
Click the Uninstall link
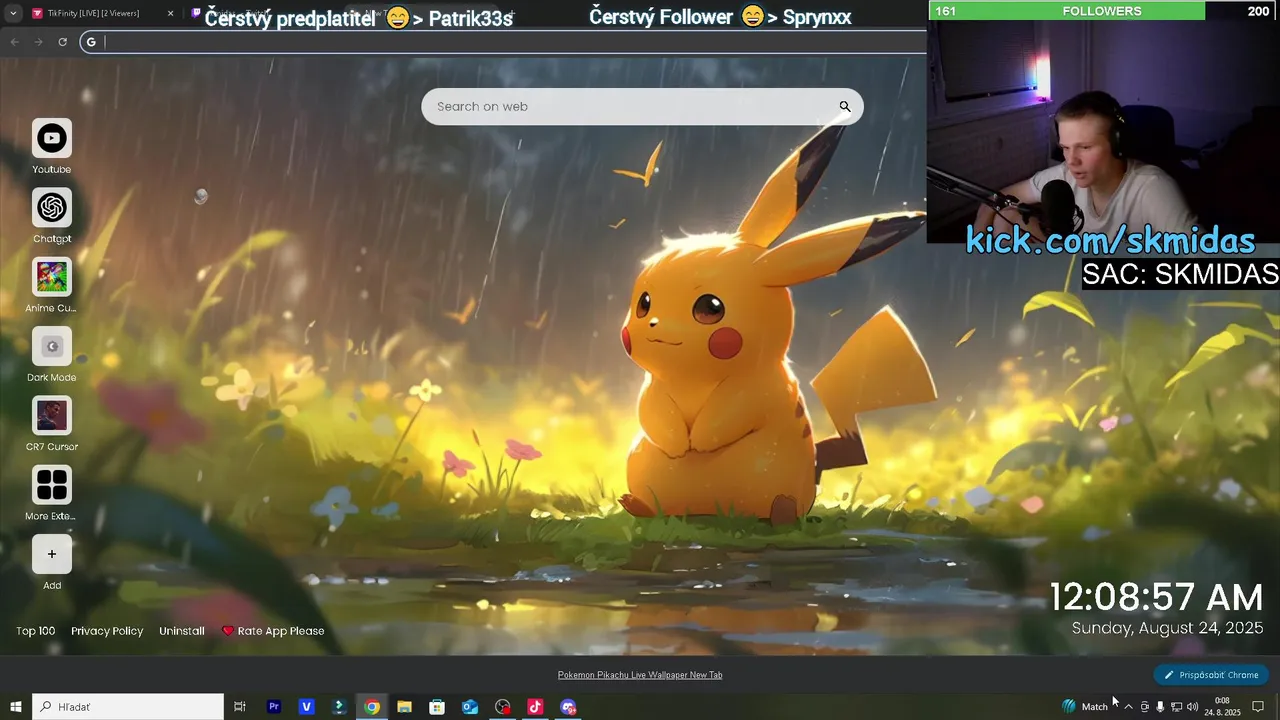[182, 631]
